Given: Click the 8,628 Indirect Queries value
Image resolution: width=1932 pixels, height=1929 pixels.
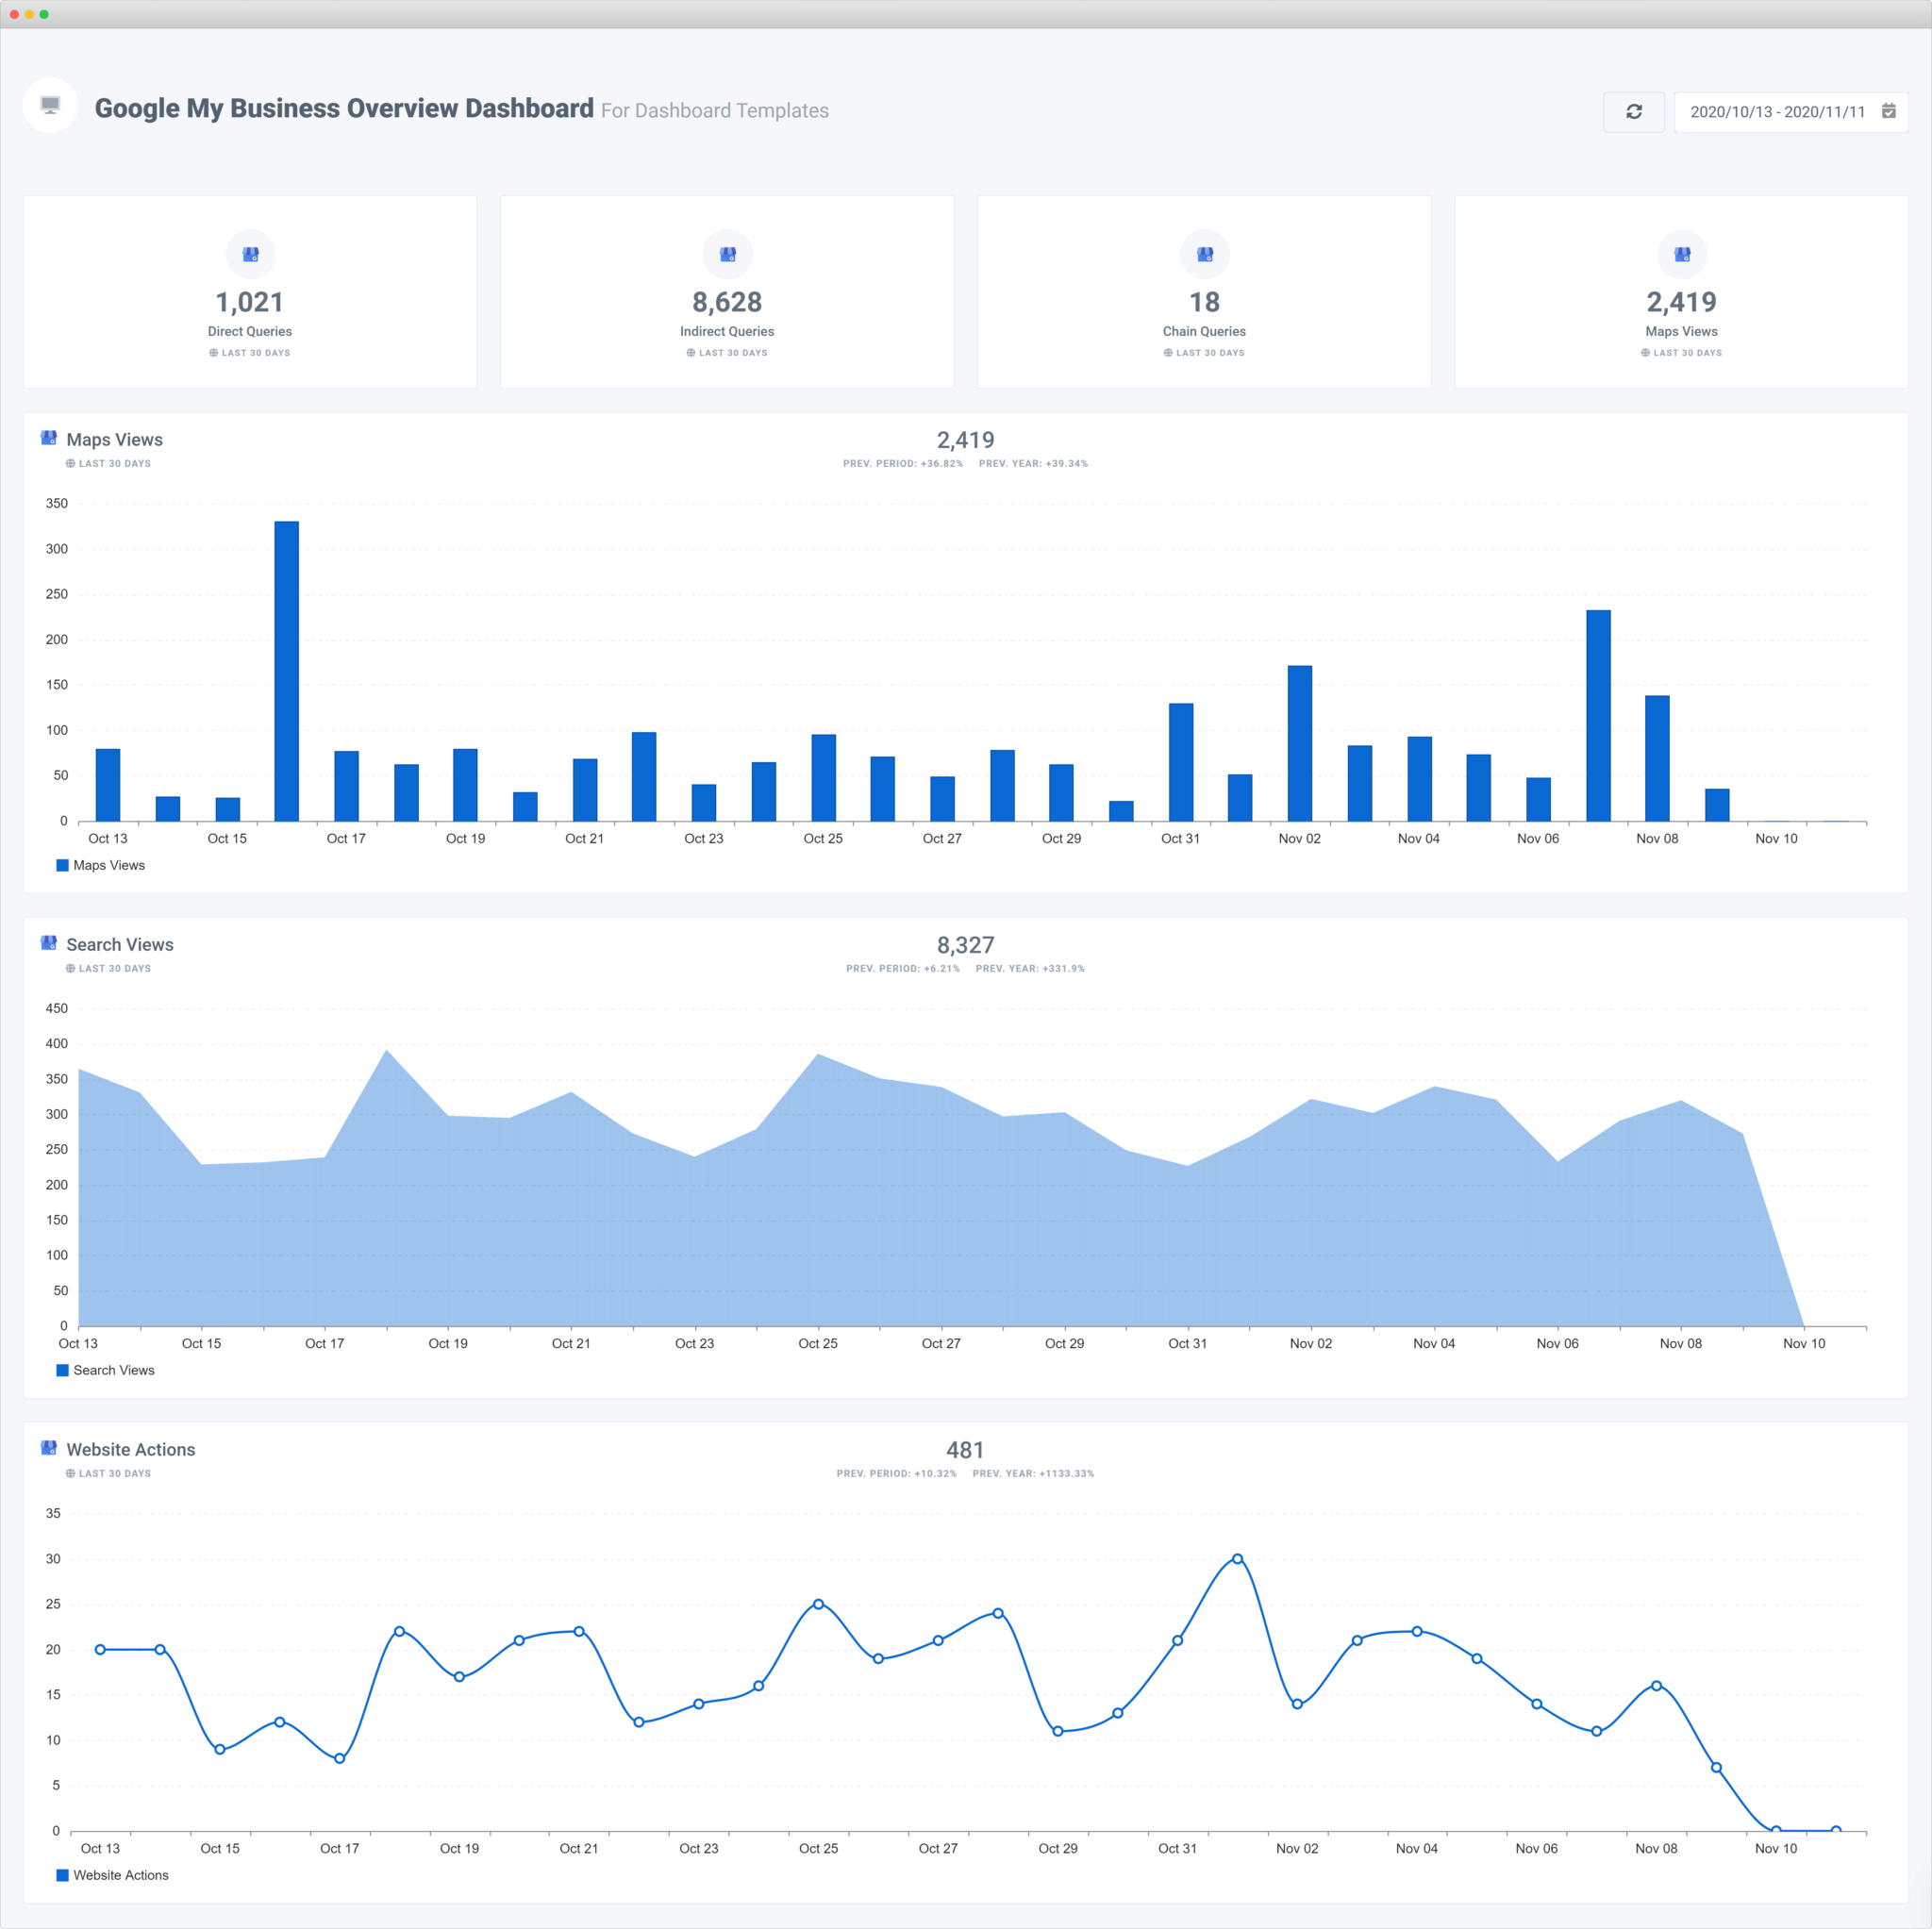Looking at the screenshot, I should pos(727,302).
